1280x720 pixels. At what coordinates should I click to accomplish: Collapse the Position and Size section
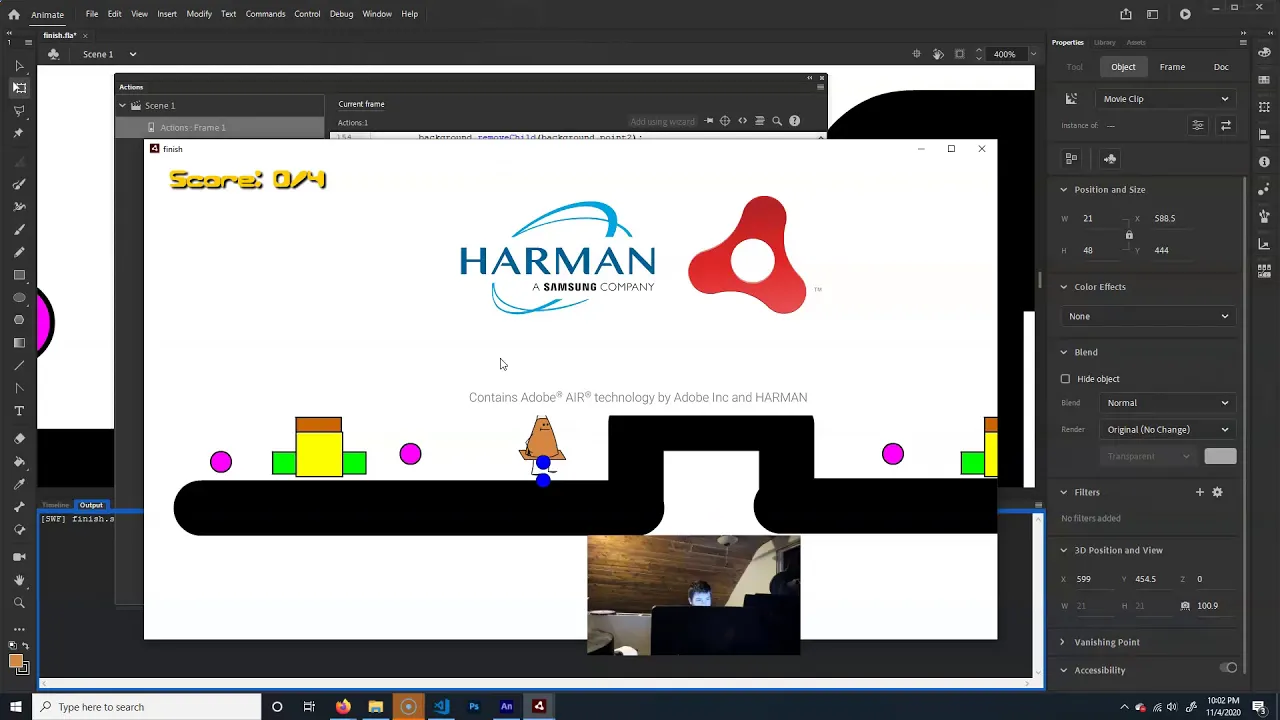pos(1064,190)
